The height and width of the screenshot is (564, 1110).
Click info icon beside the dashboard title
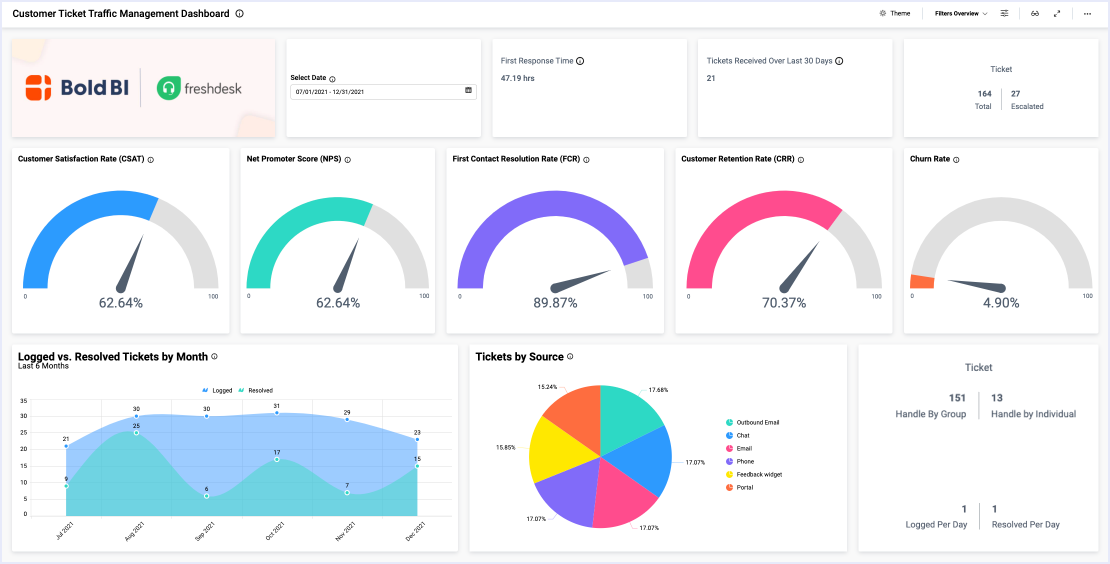tap(239, 13)
